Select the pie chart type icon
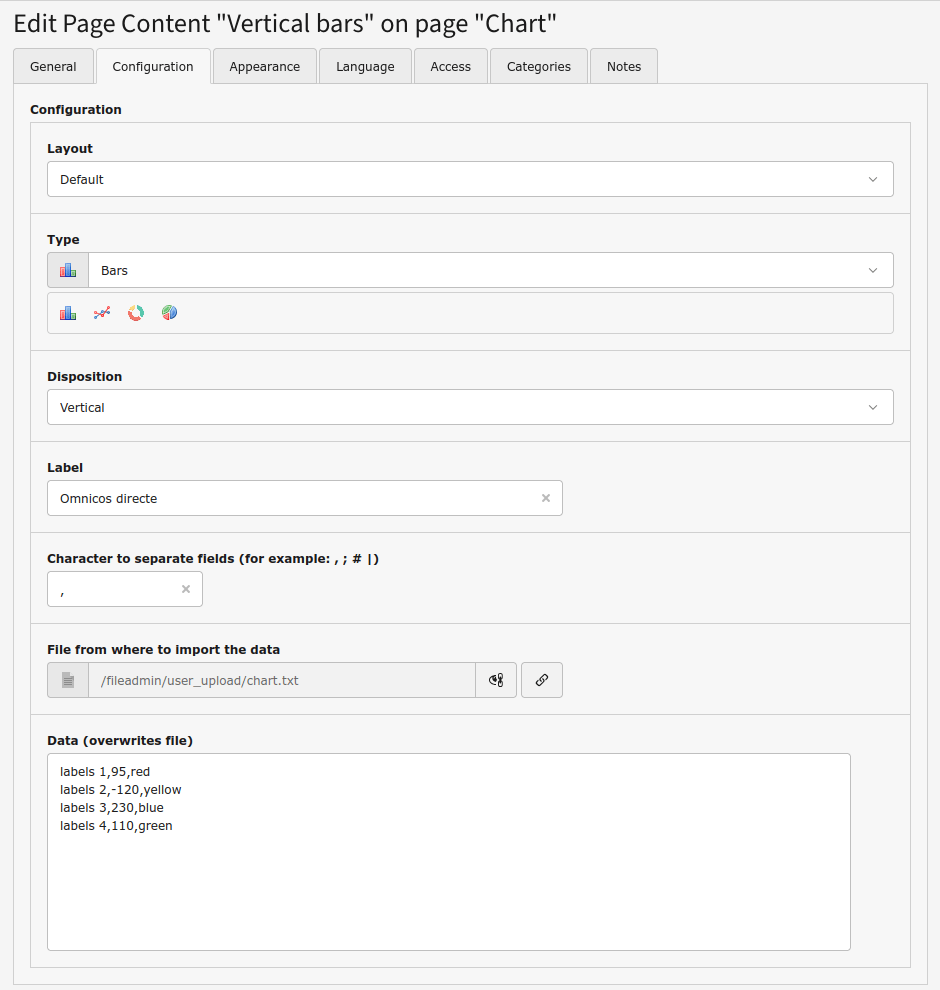Viewport: 940px width, 990px height. tap(170, 313)
